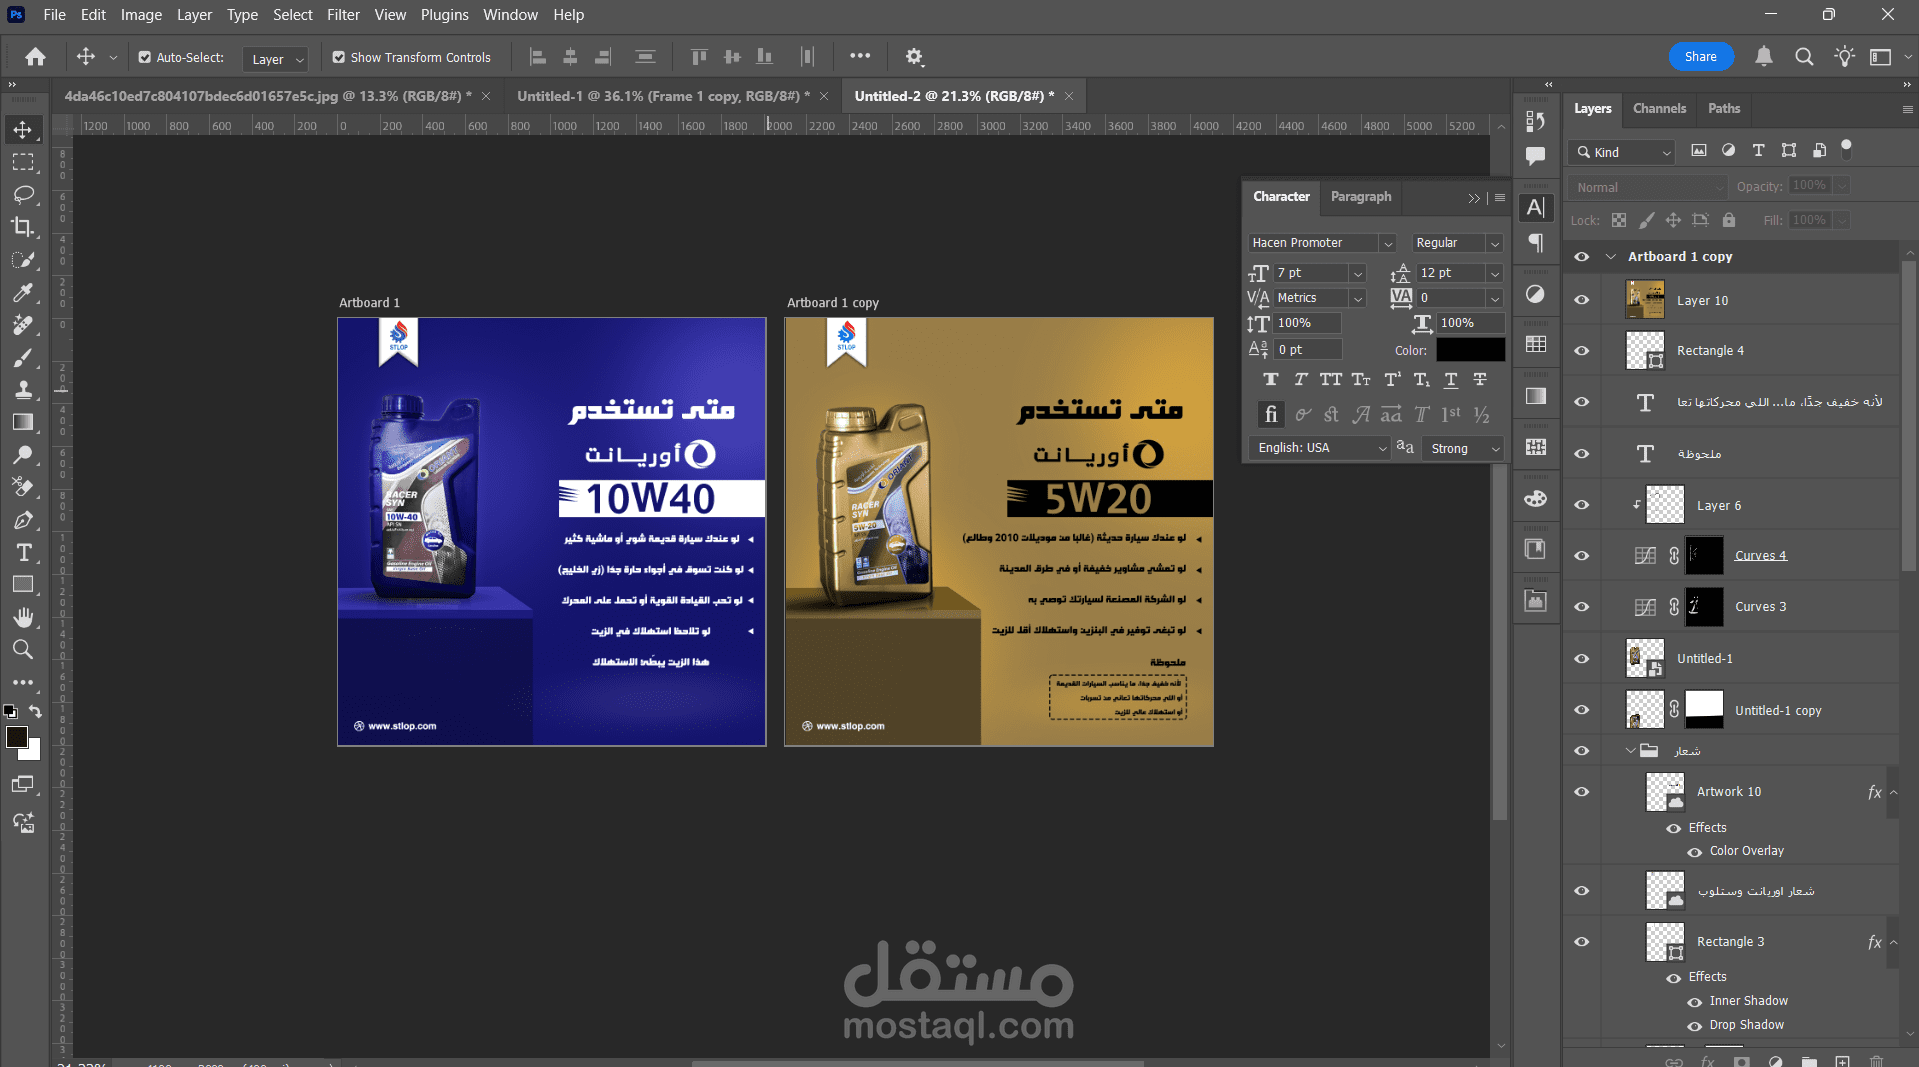Open the History panel icon
Screen dimensions: 1919x1067
(1536, 121)
